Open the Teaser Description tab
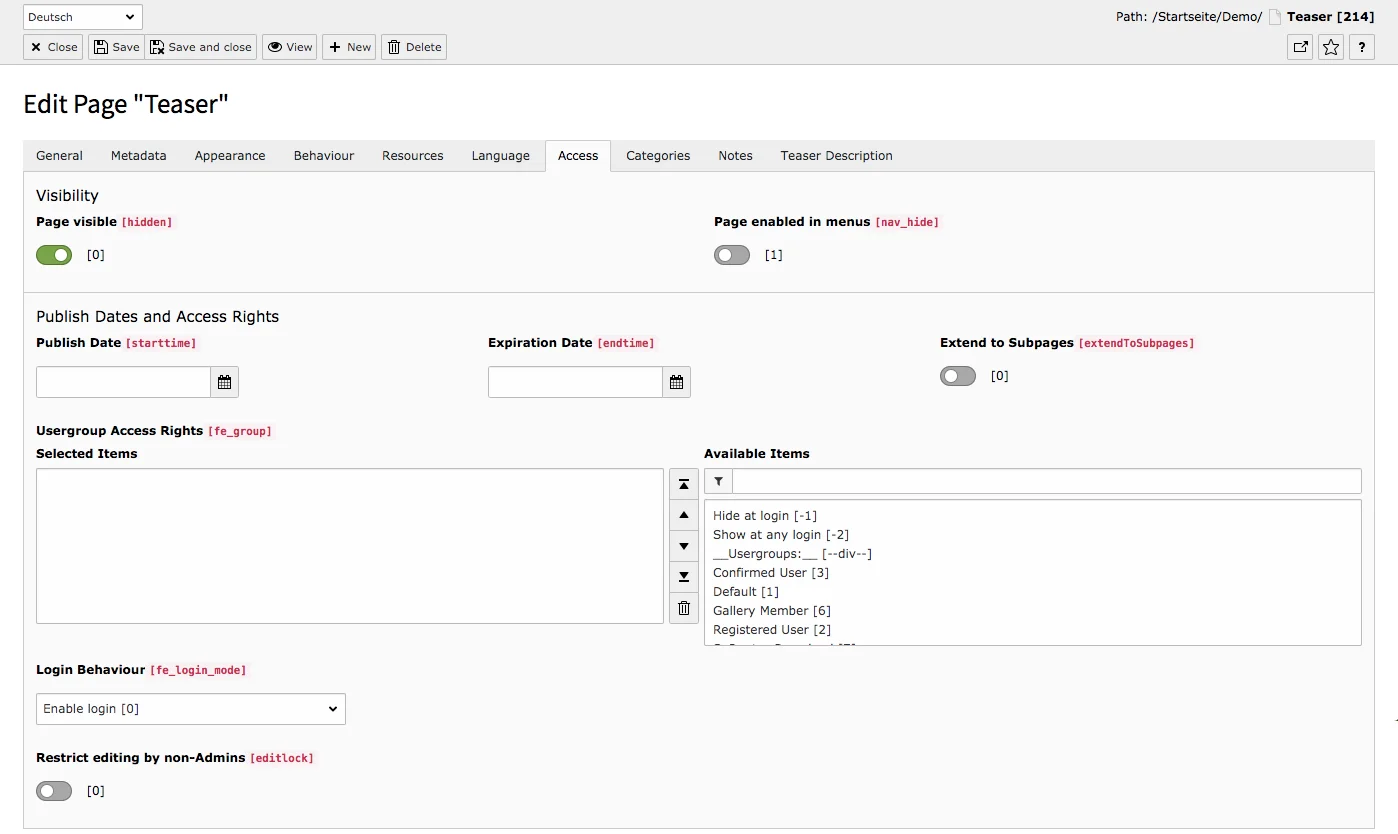 point(836,155)
